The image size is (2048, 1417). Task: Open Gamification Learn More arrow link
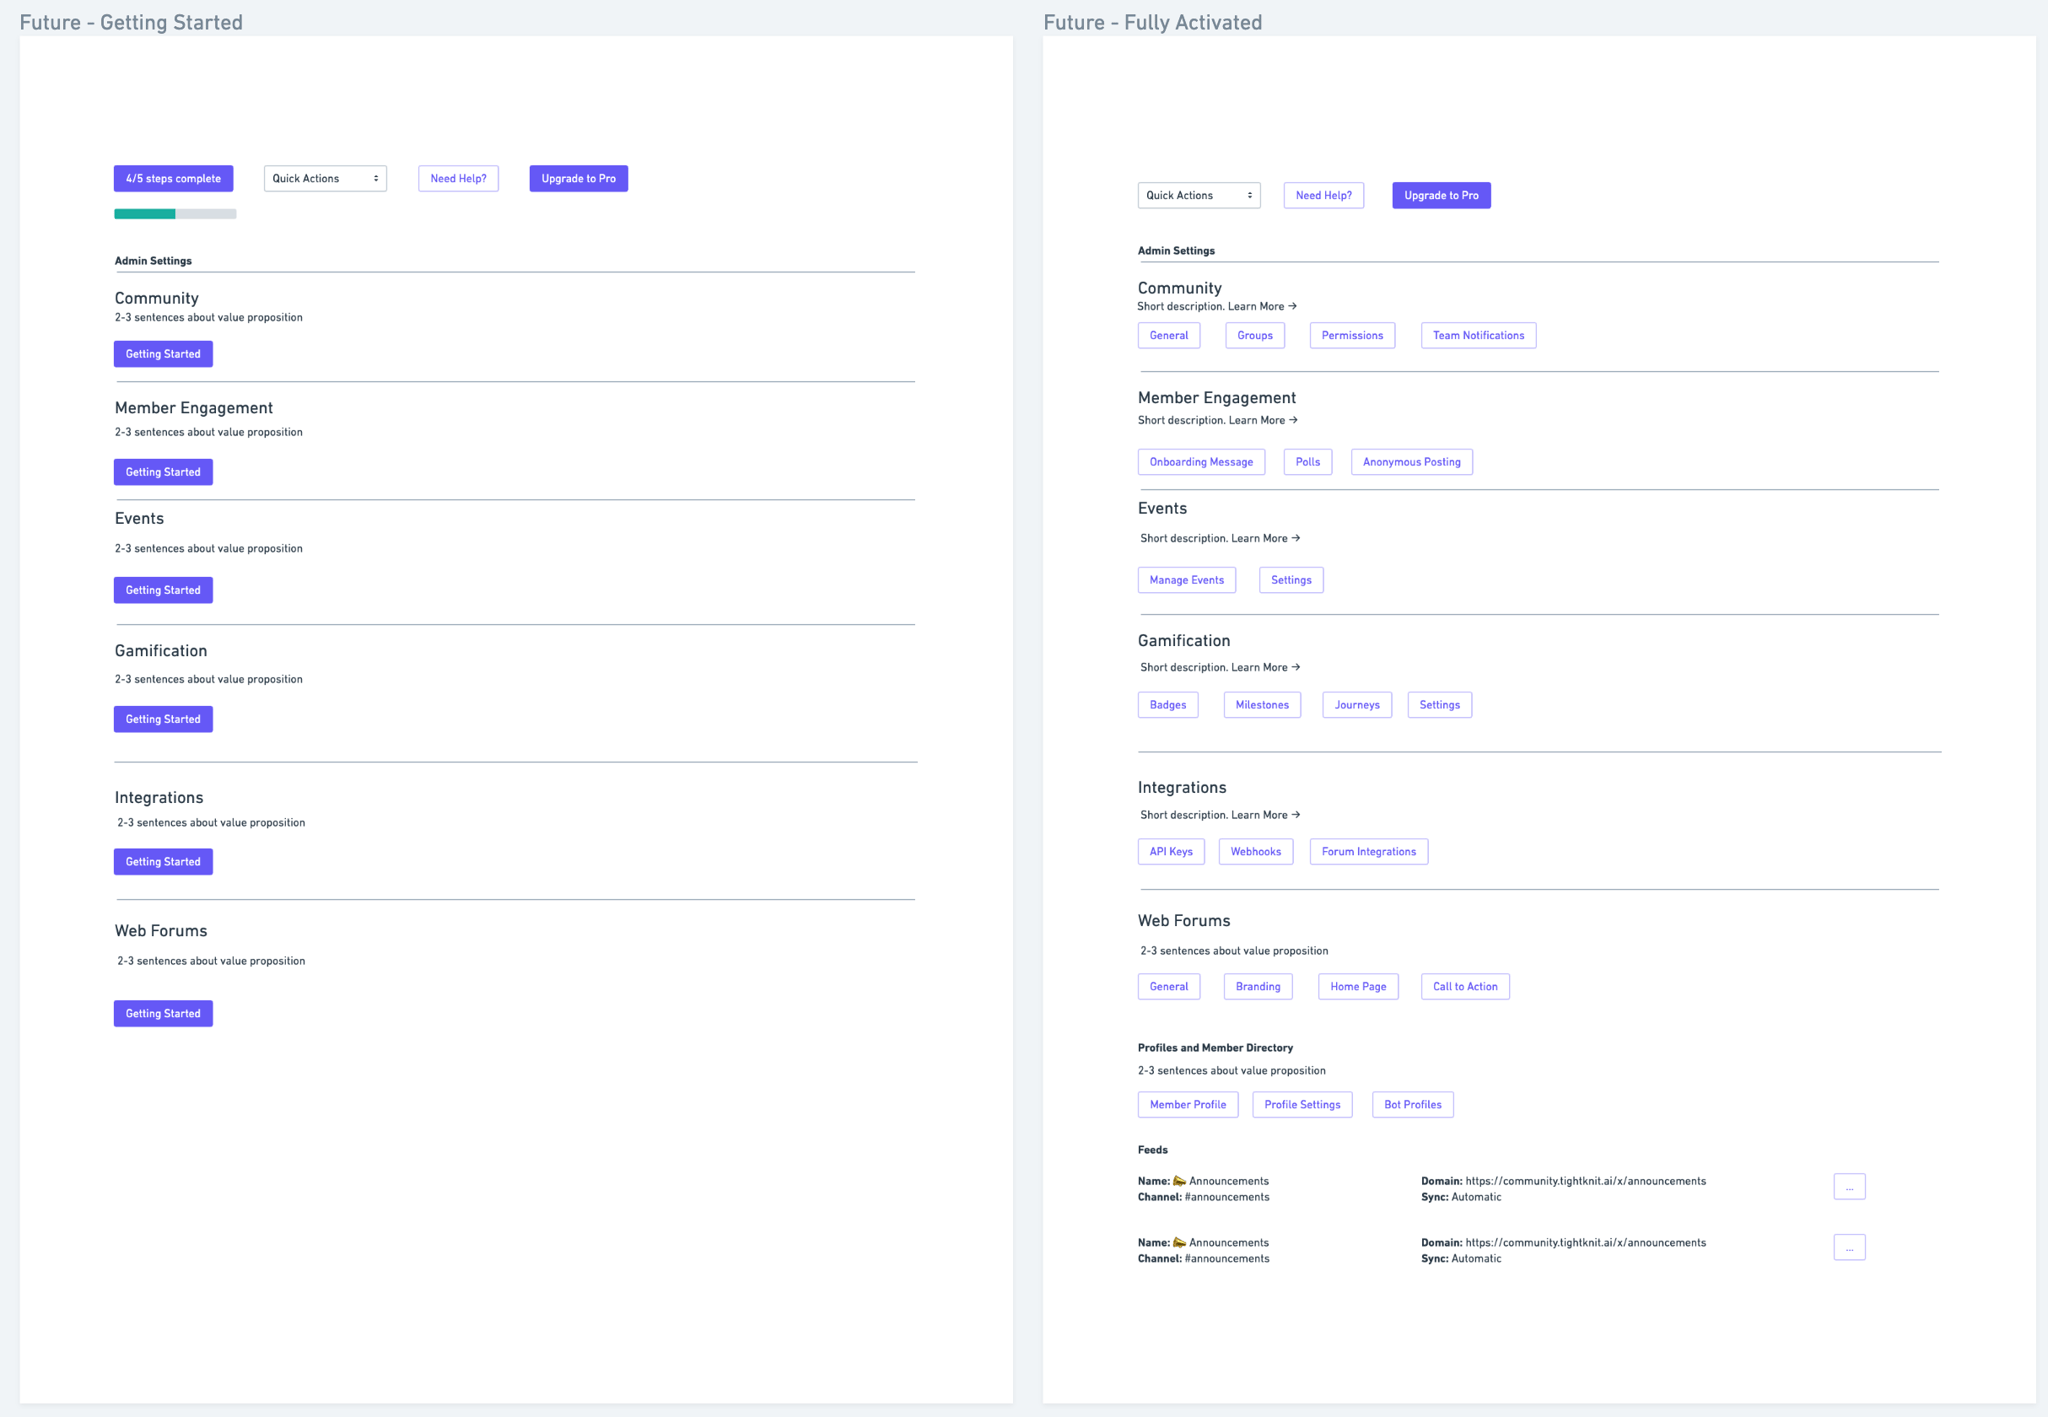click(1265, 668)
